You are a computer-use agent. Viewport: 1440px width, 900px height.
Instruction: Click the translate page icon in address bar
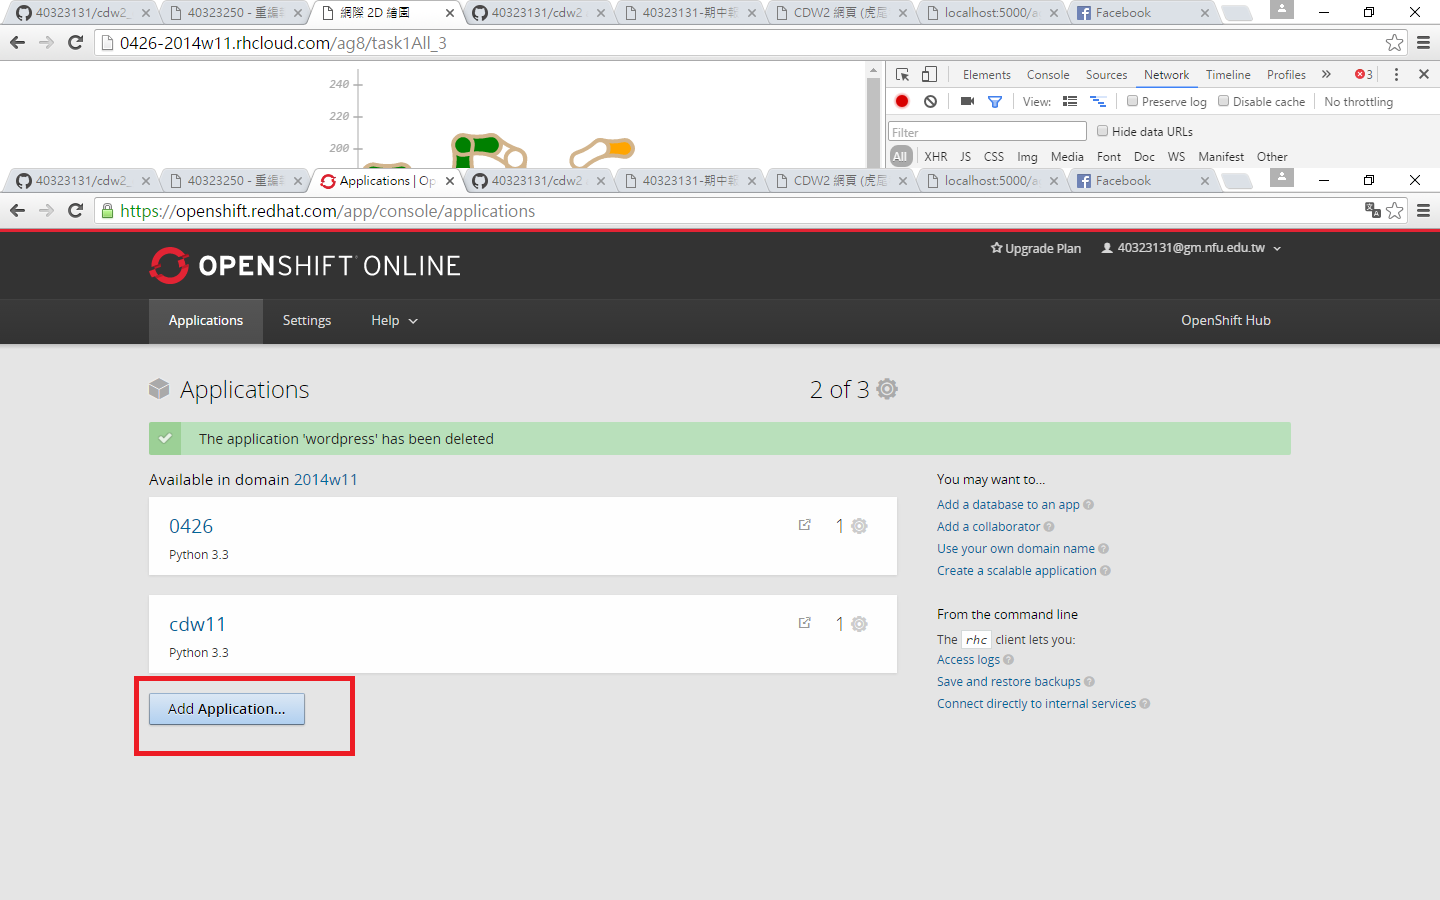pos(1372,210)
